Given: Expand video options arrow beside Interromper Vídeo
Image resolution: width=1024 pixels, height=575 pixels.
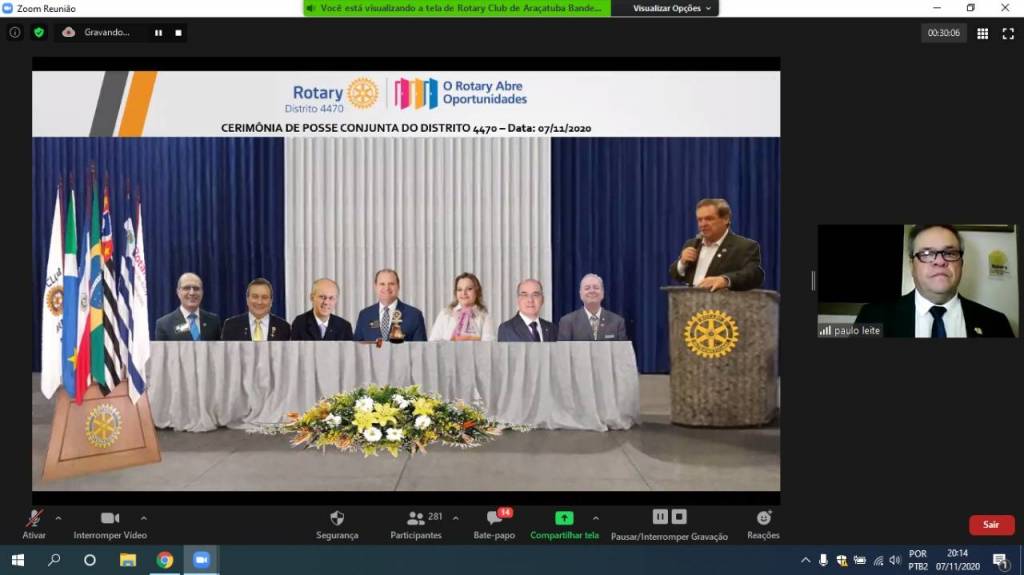Looking at the screenshot, I should coord(143,518).
